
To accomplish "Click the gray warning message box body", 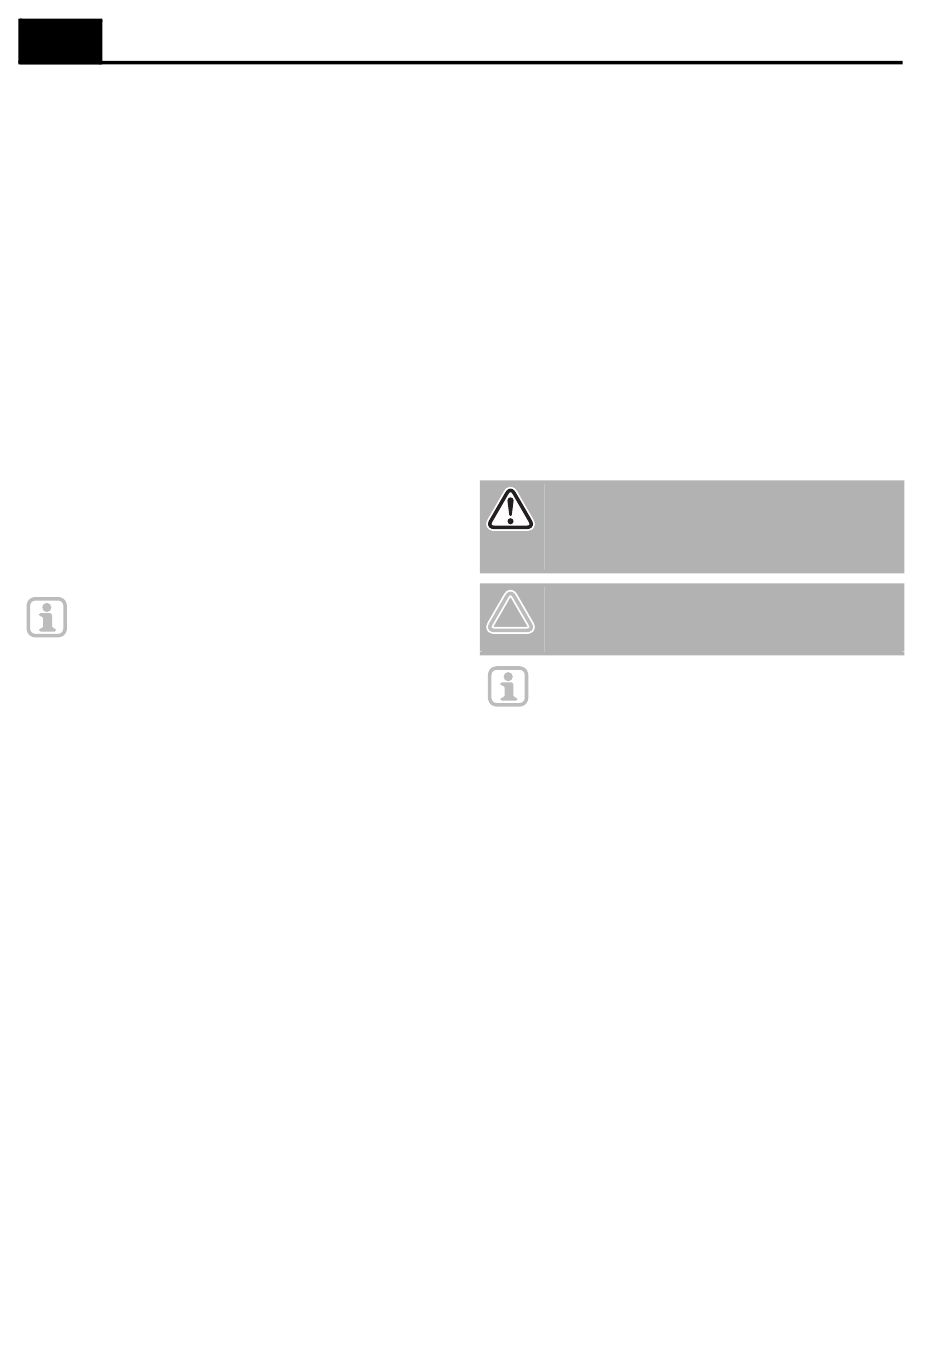I will pyautogui.click(x=724, y=526).
